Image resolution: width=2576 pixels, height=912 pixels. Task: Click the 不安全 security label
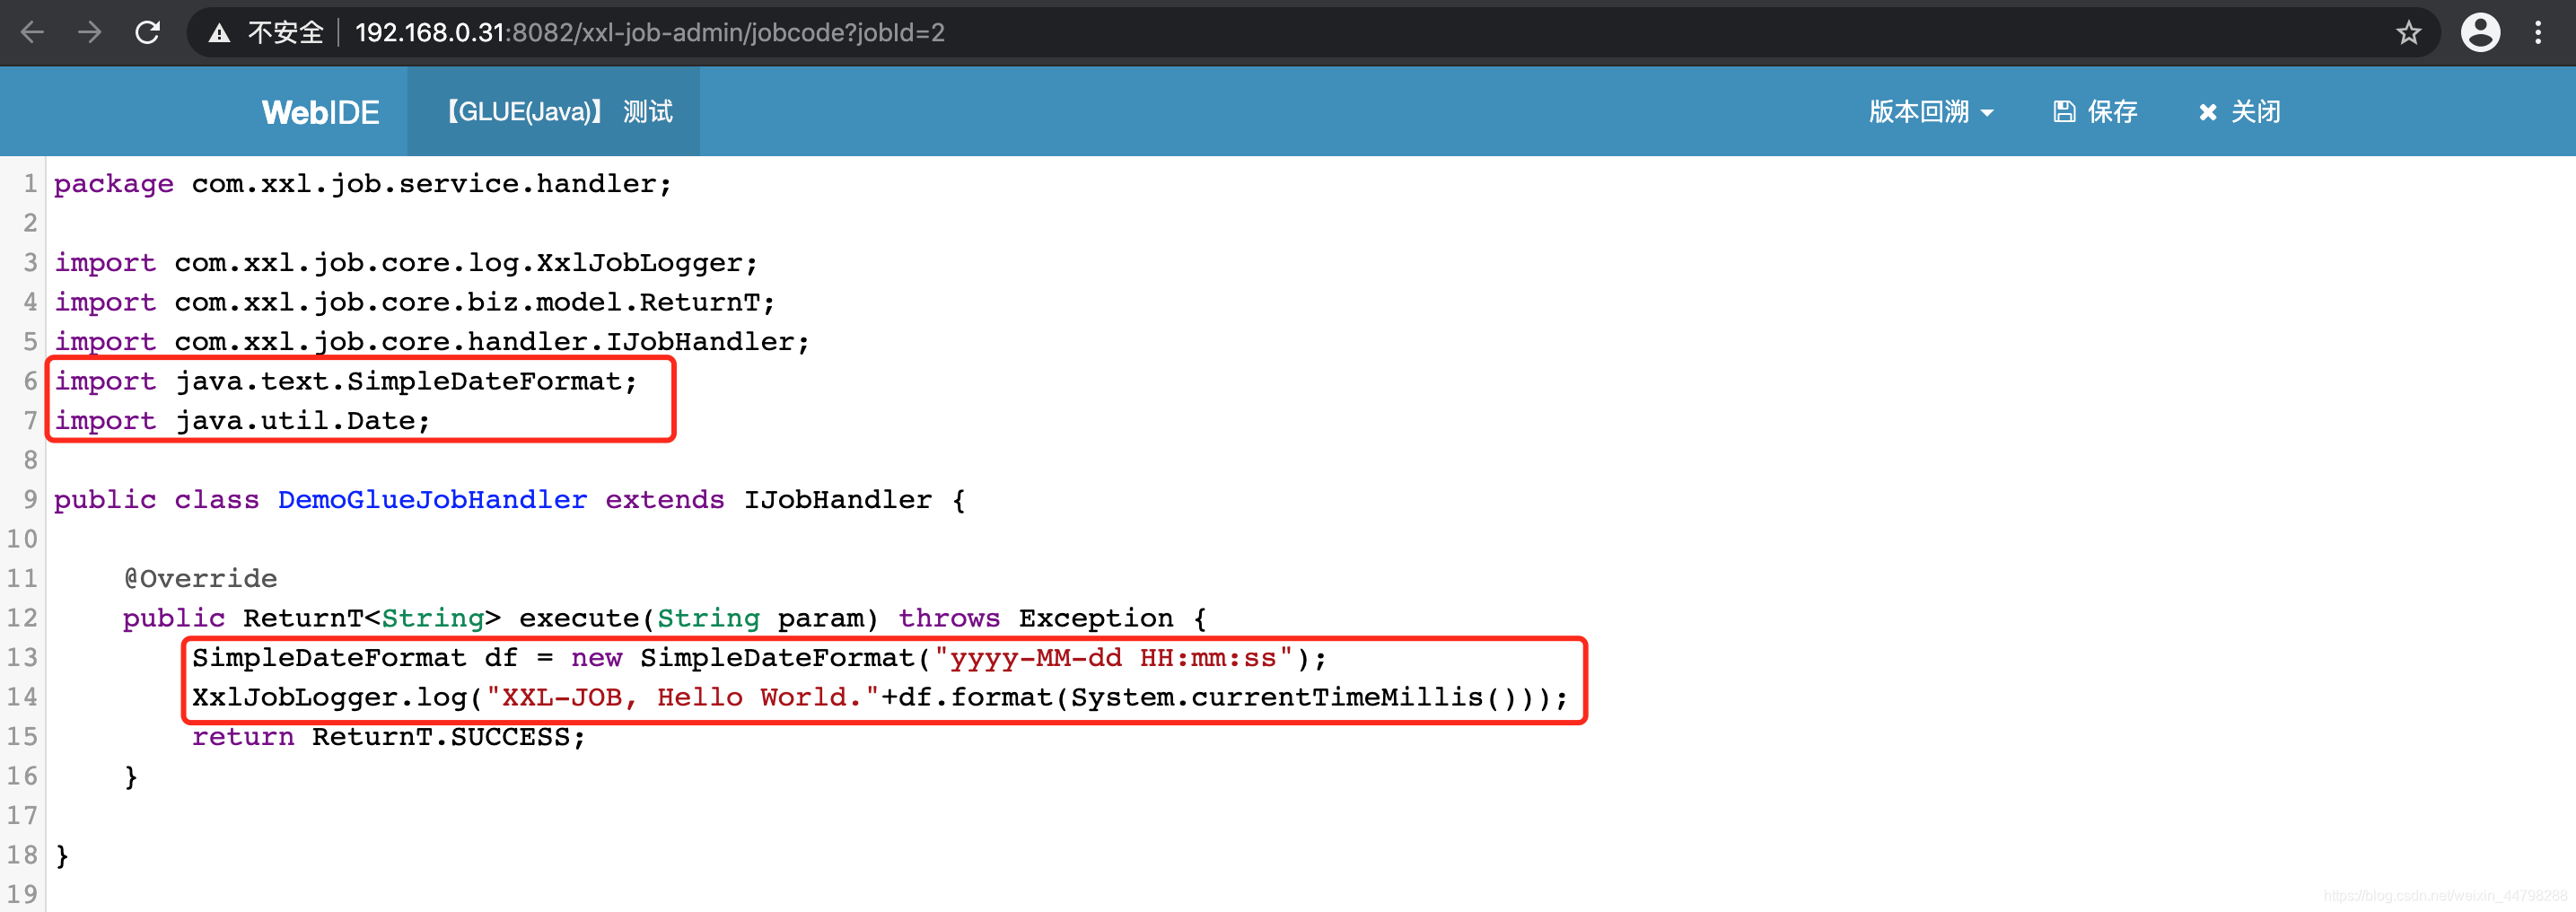tap(286, 33)
